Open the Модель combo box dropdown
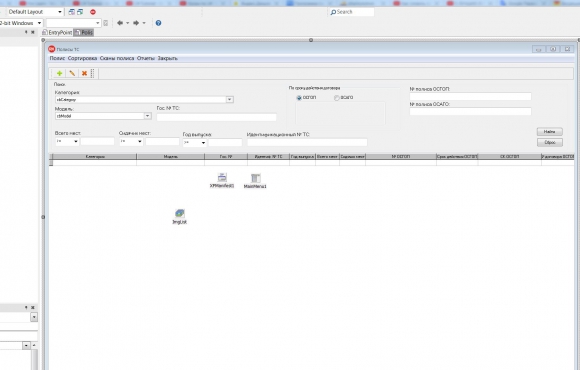Viewport: 580px width, 370px height. pyautogui.click(x=148, y=116)
